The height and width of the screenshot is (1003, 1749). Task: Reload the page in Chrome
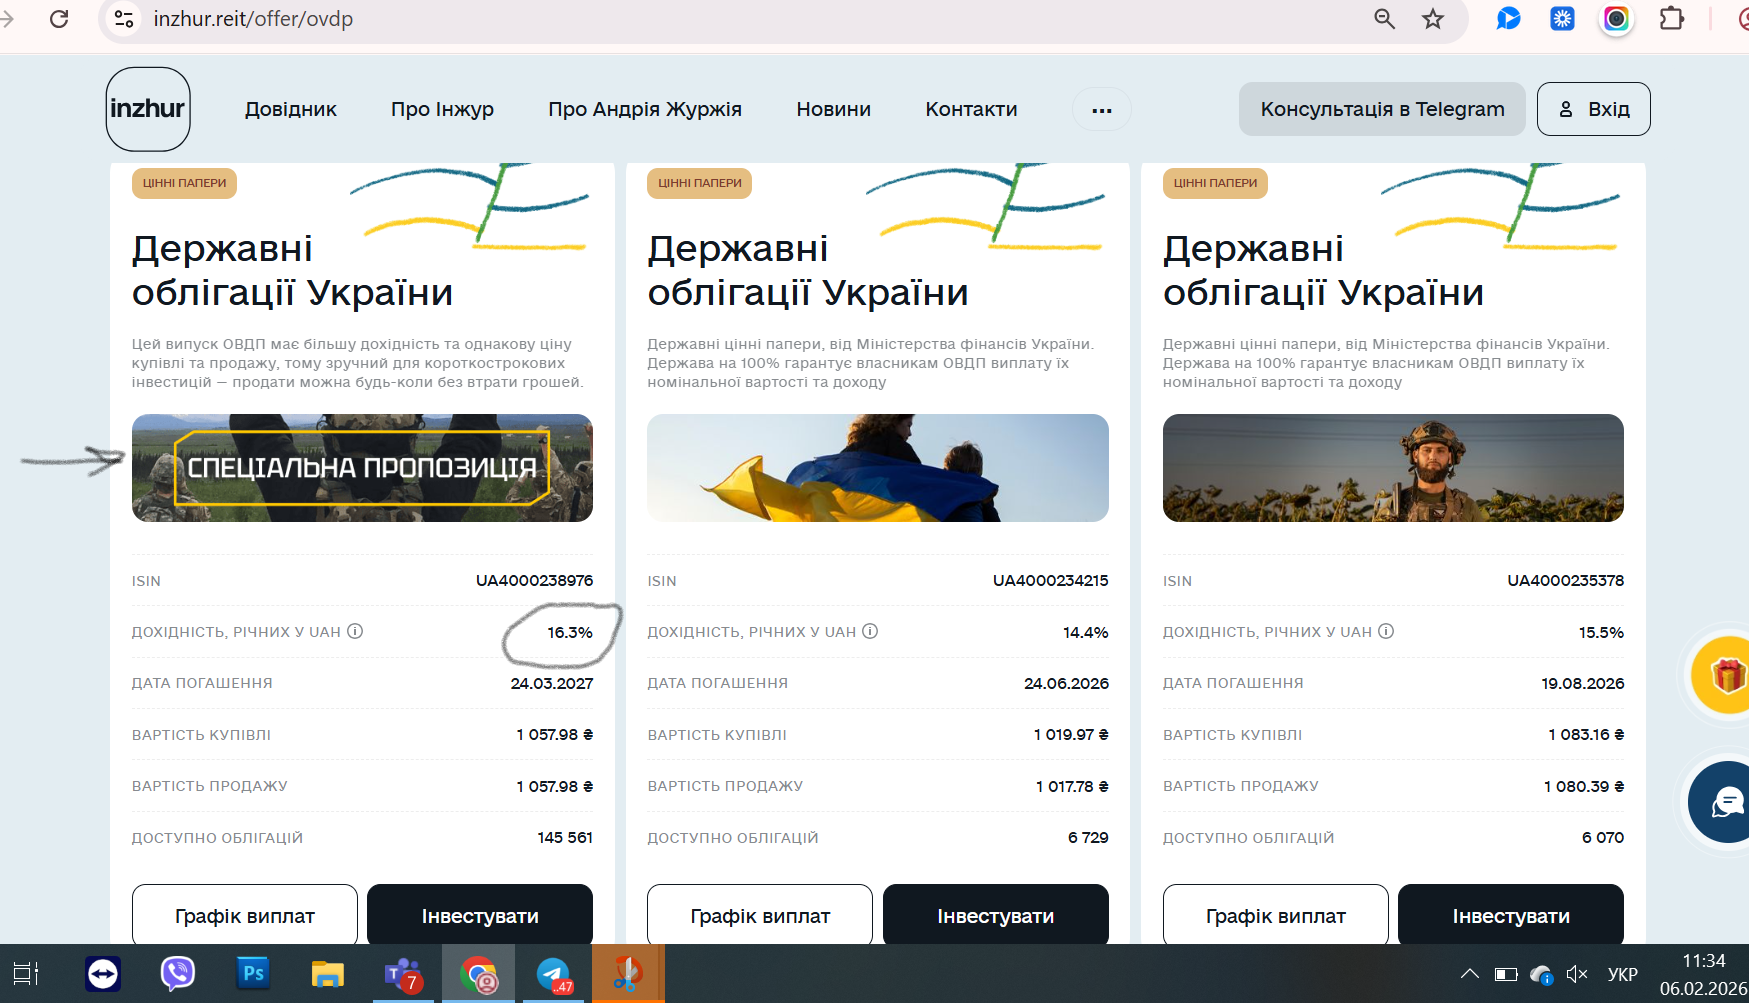(x=59, y=19)
